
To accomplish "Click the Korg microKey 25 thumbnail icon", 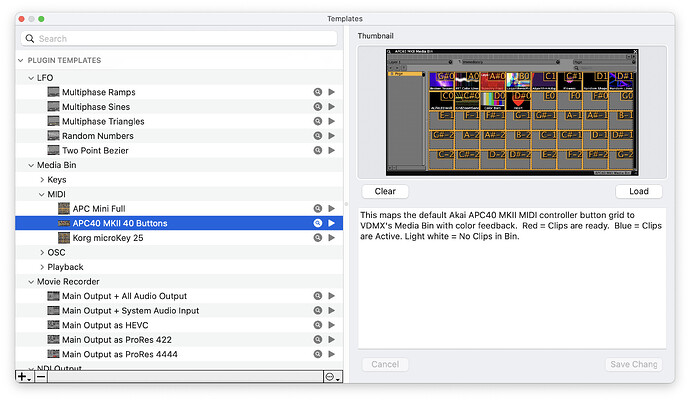I will pos(64,238).
